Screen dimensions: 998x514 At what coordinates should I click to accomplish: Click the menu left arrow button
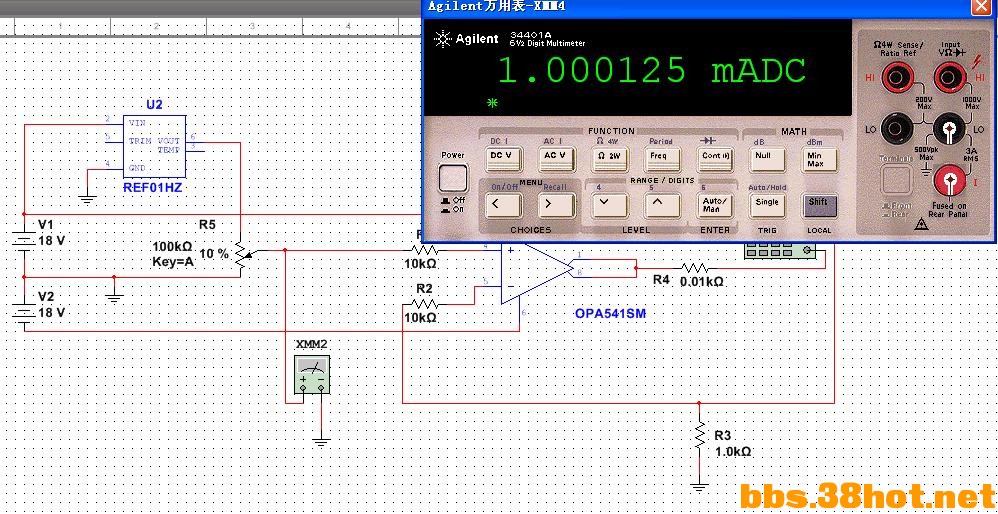point(504,205)
